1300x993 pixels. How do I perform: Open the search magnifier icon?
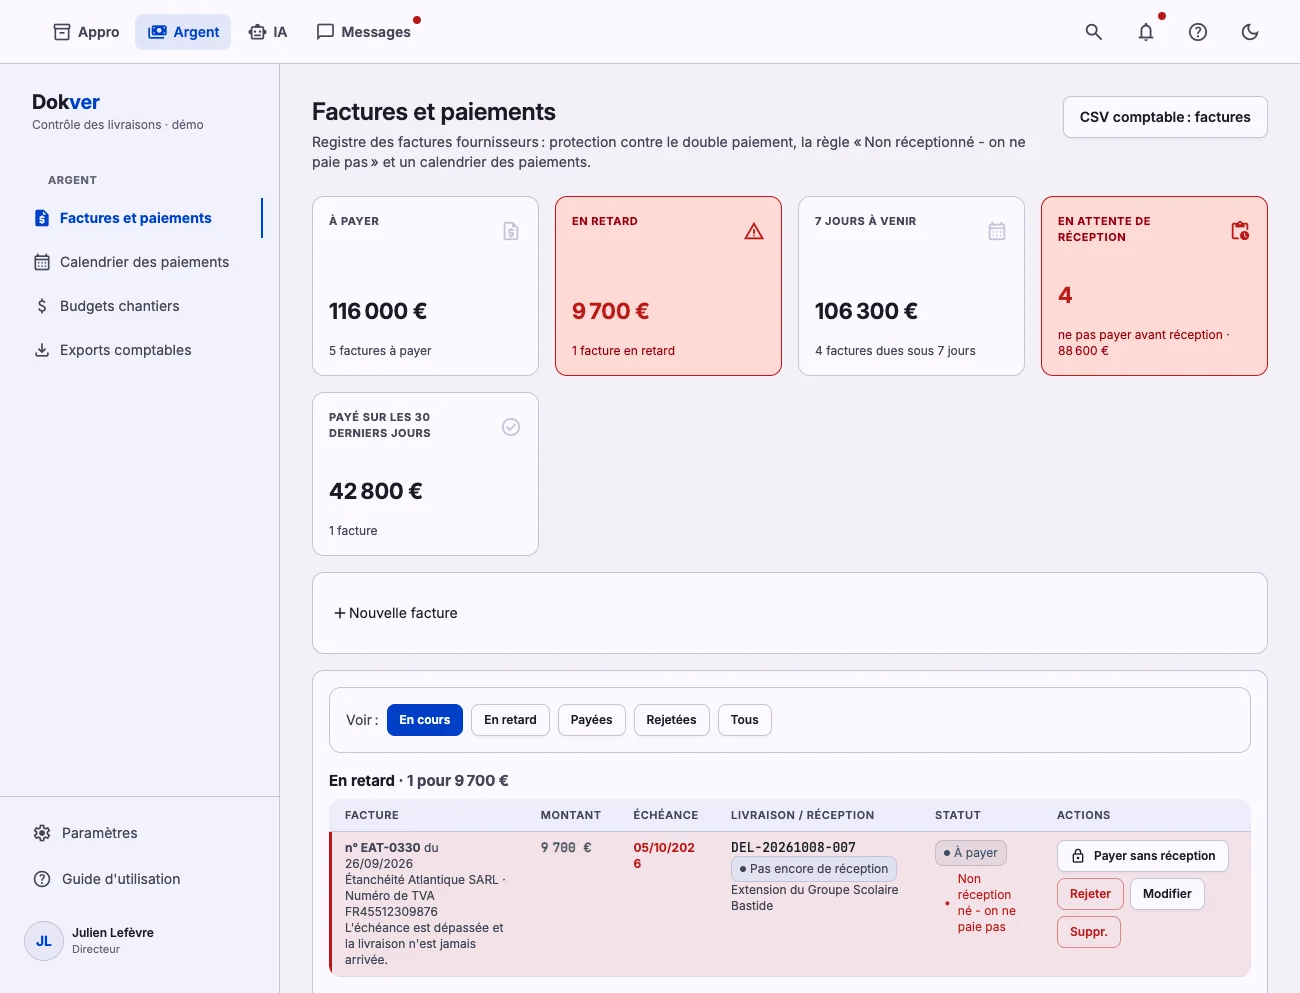[1094, 32]
